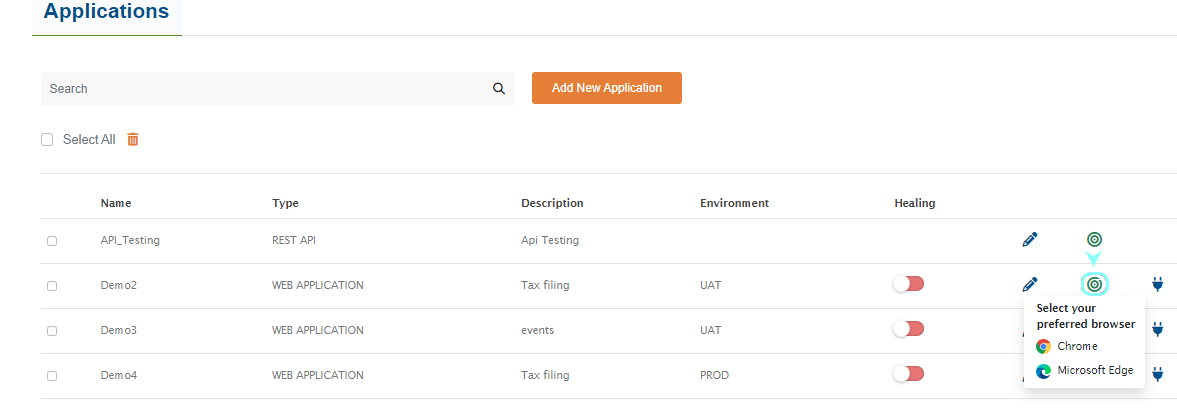1177x411 pixels.
Task: Click the target icon in API_Testing row
Action: [x=1094, y=240]
